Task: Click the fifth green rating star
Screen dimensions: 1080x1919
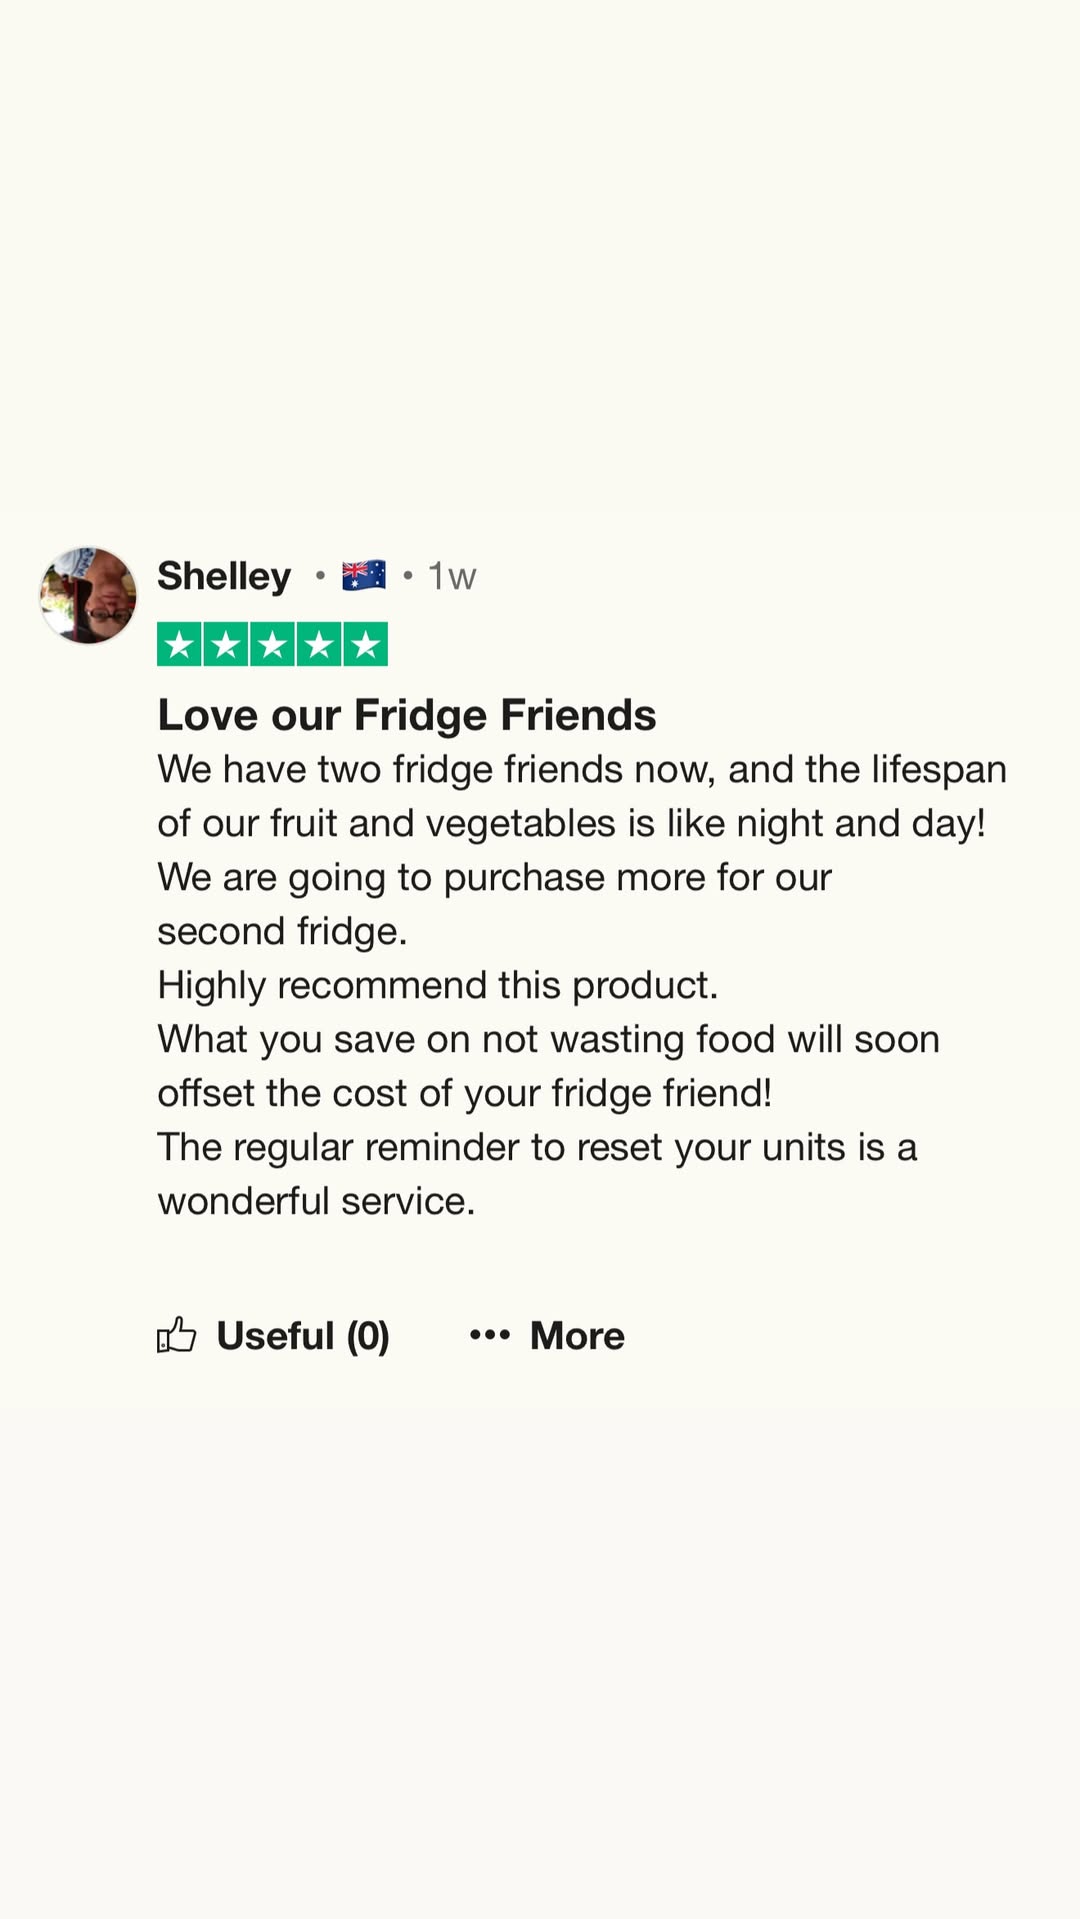Action: [365, 645]
